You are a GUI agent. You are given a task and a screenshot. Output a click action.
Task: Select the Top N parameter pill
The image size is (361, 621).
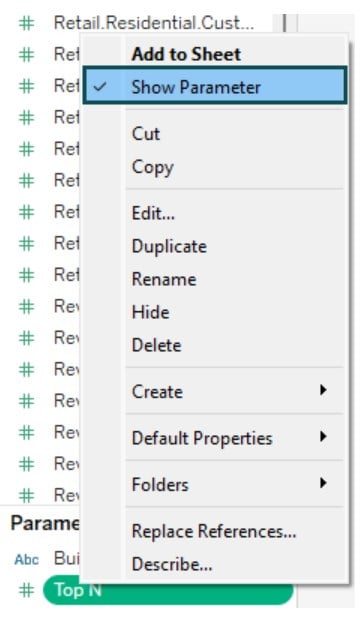click(x=168, y=590)
